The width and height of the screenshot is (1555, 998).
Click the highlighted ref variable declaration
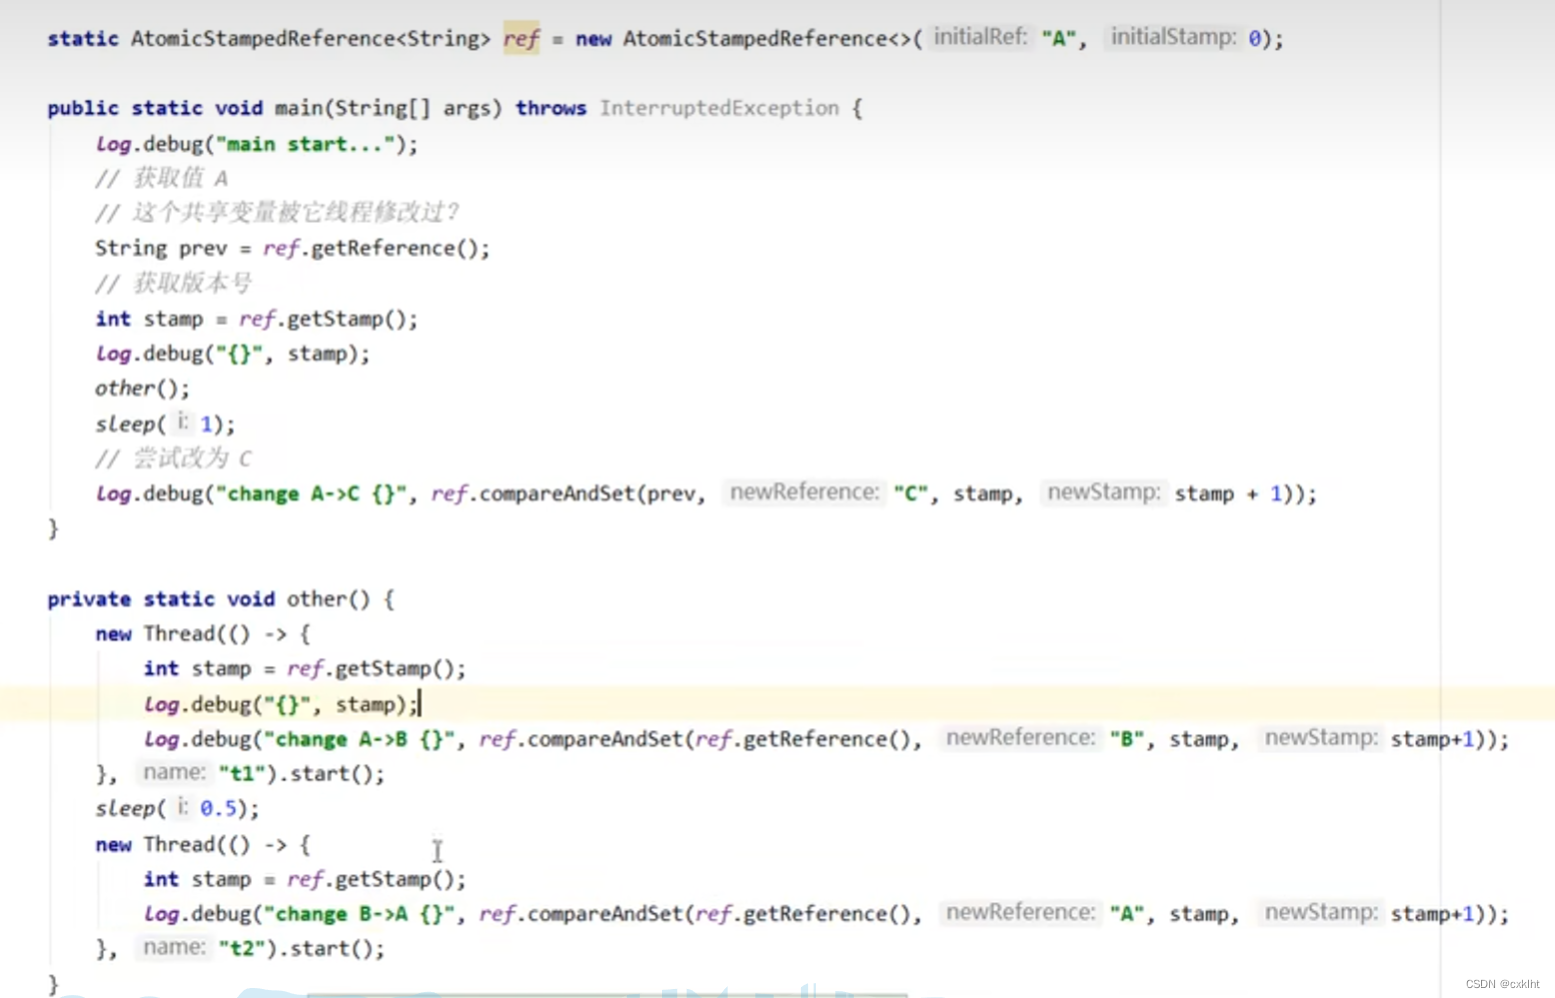coord(520,38)
